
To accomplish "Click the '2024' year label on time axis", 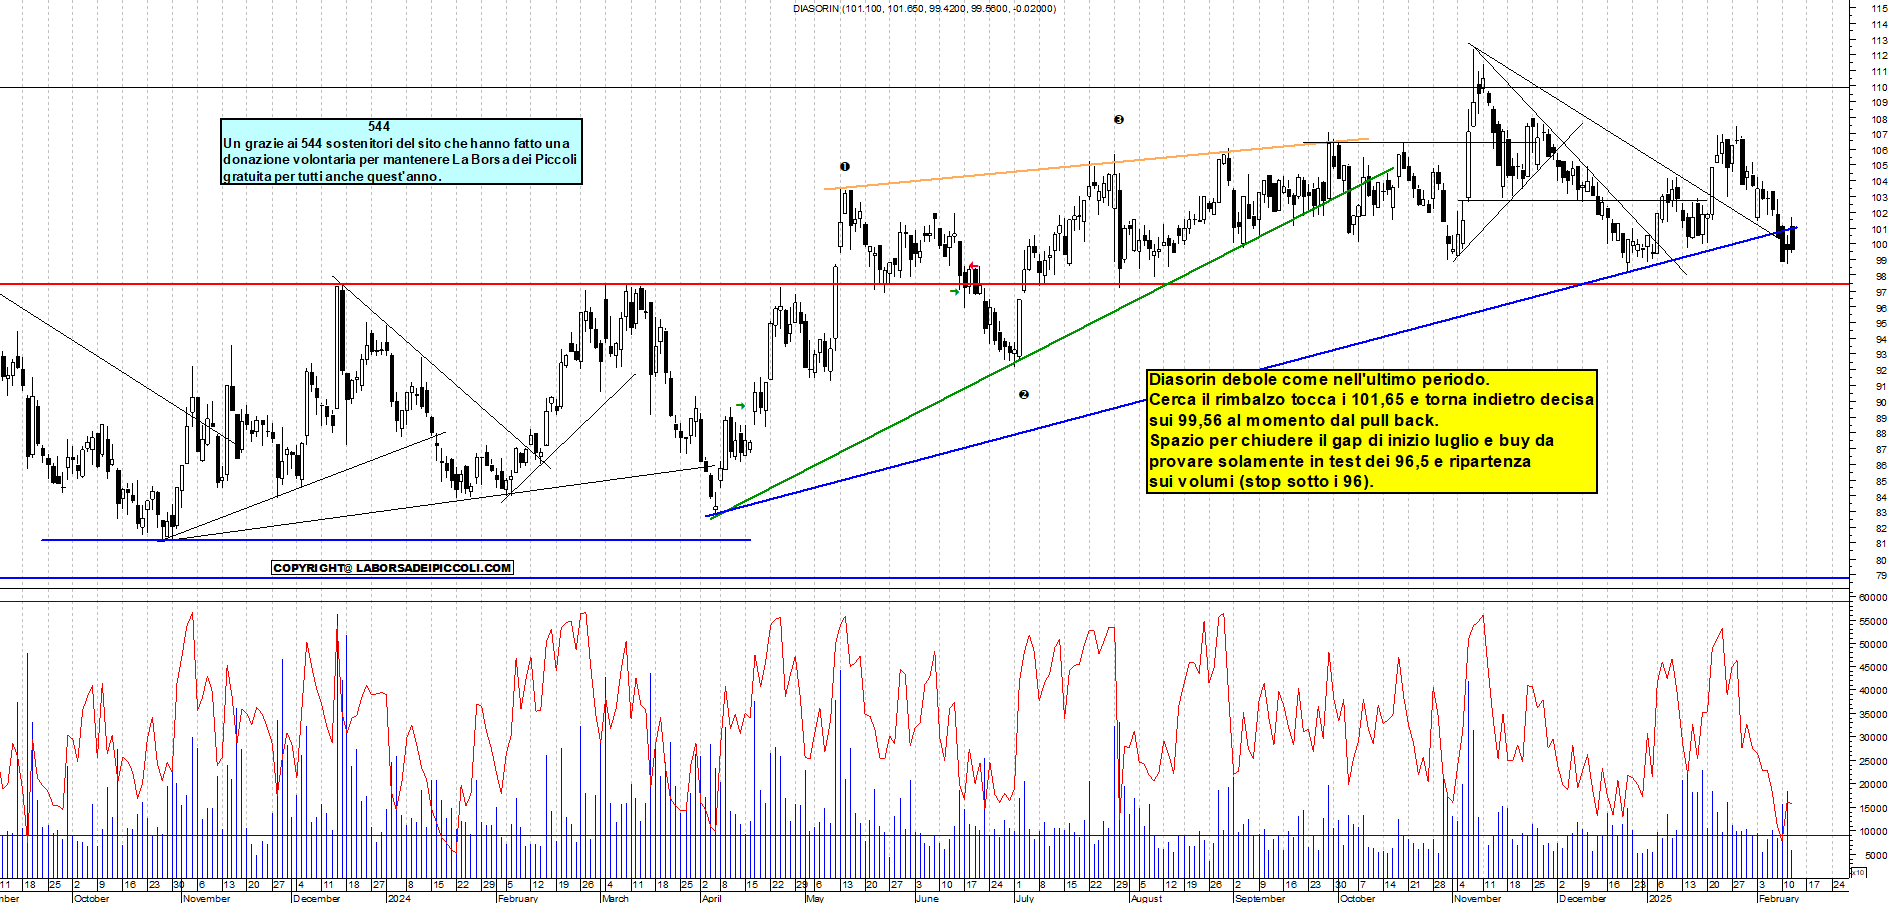I will 399,898.
